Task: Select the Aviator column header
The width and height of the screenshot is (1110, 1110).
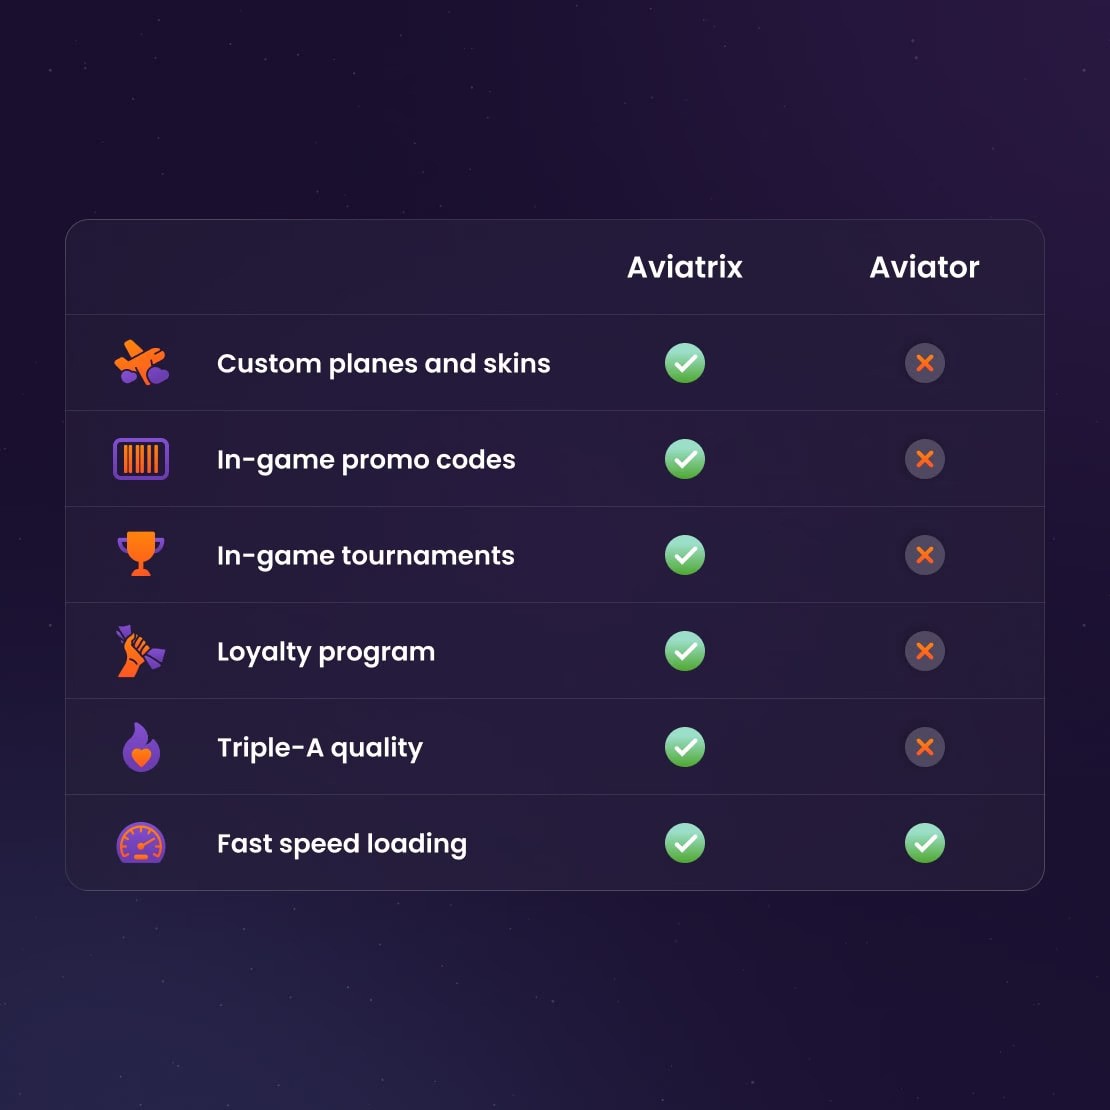Action: [x=925, y=267]
